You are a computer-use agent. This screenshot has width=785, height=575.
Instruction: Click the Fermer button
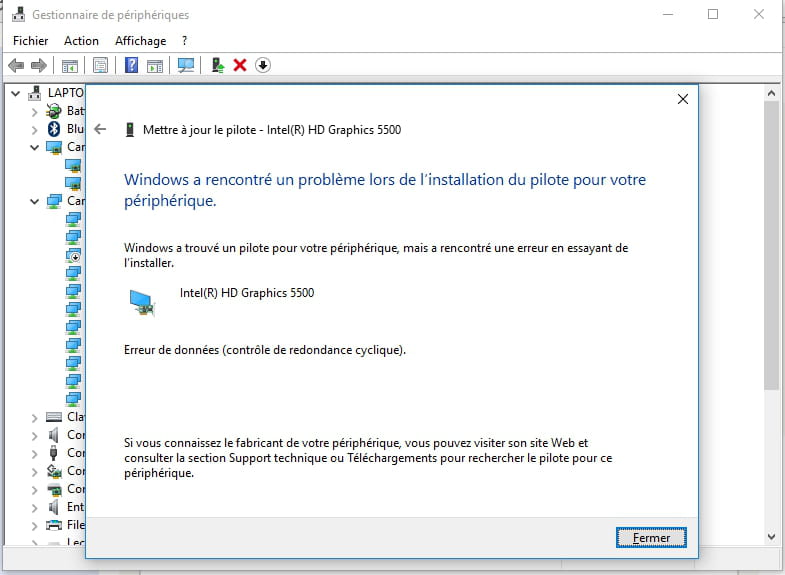[x=651, y=537]
